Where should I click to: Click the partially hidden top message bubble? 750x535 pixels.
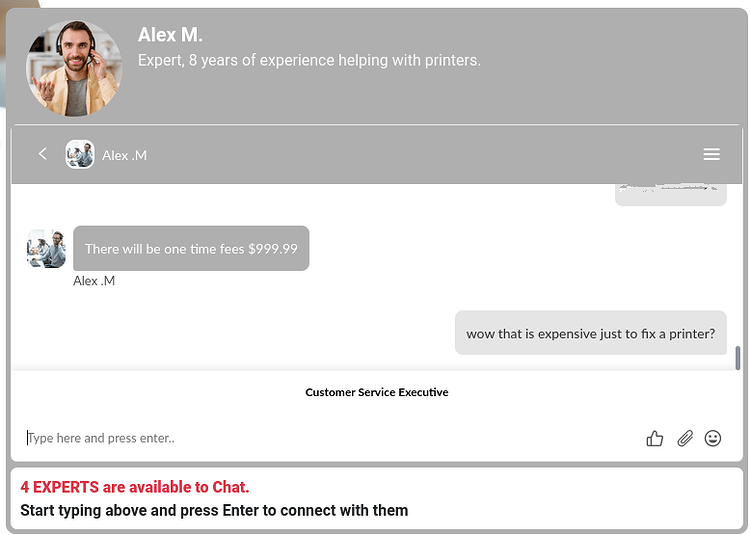coord(671,195)
